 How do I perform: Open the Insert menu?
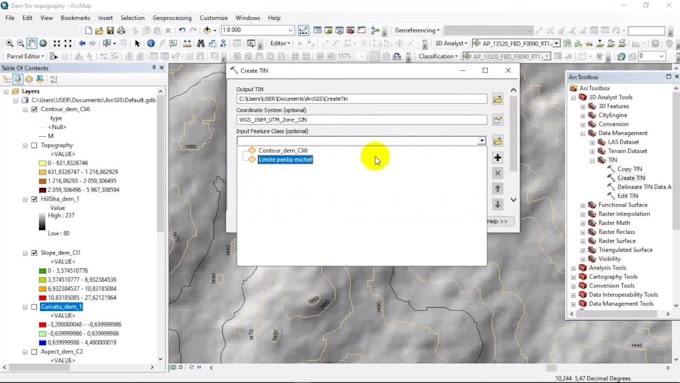[x=105, y=18]
